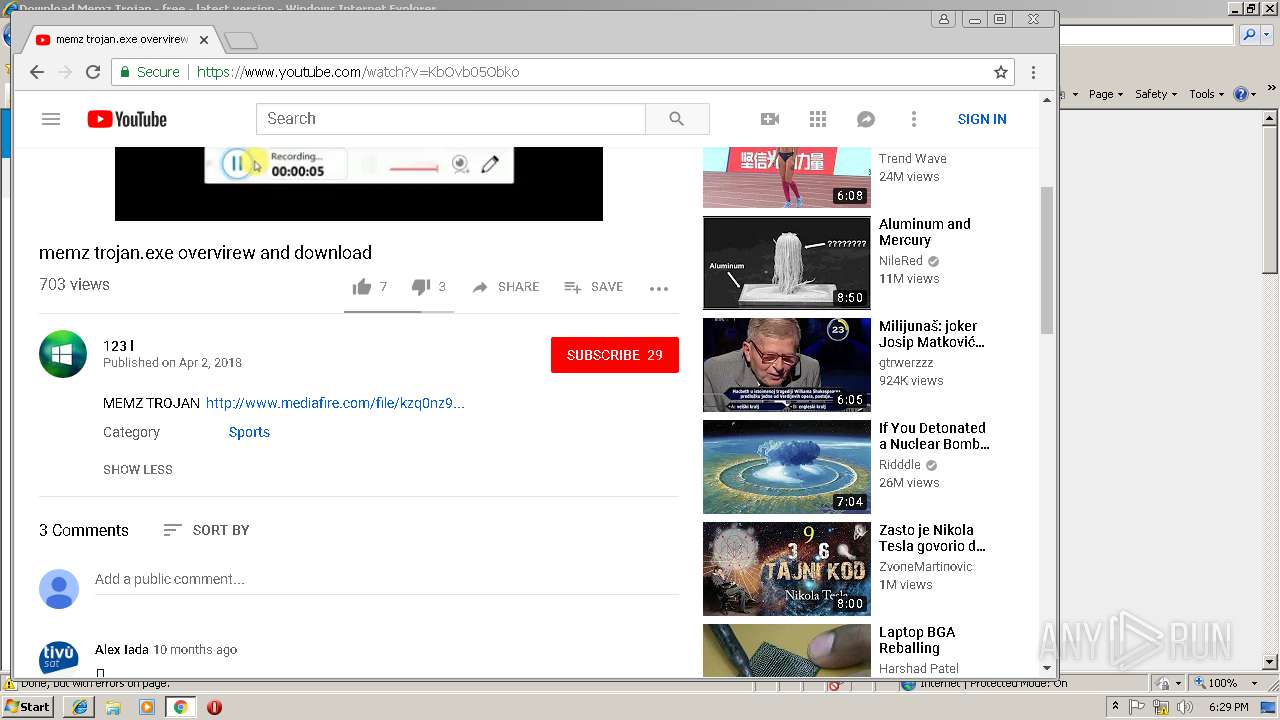Open the upload video camera icon

770,119
